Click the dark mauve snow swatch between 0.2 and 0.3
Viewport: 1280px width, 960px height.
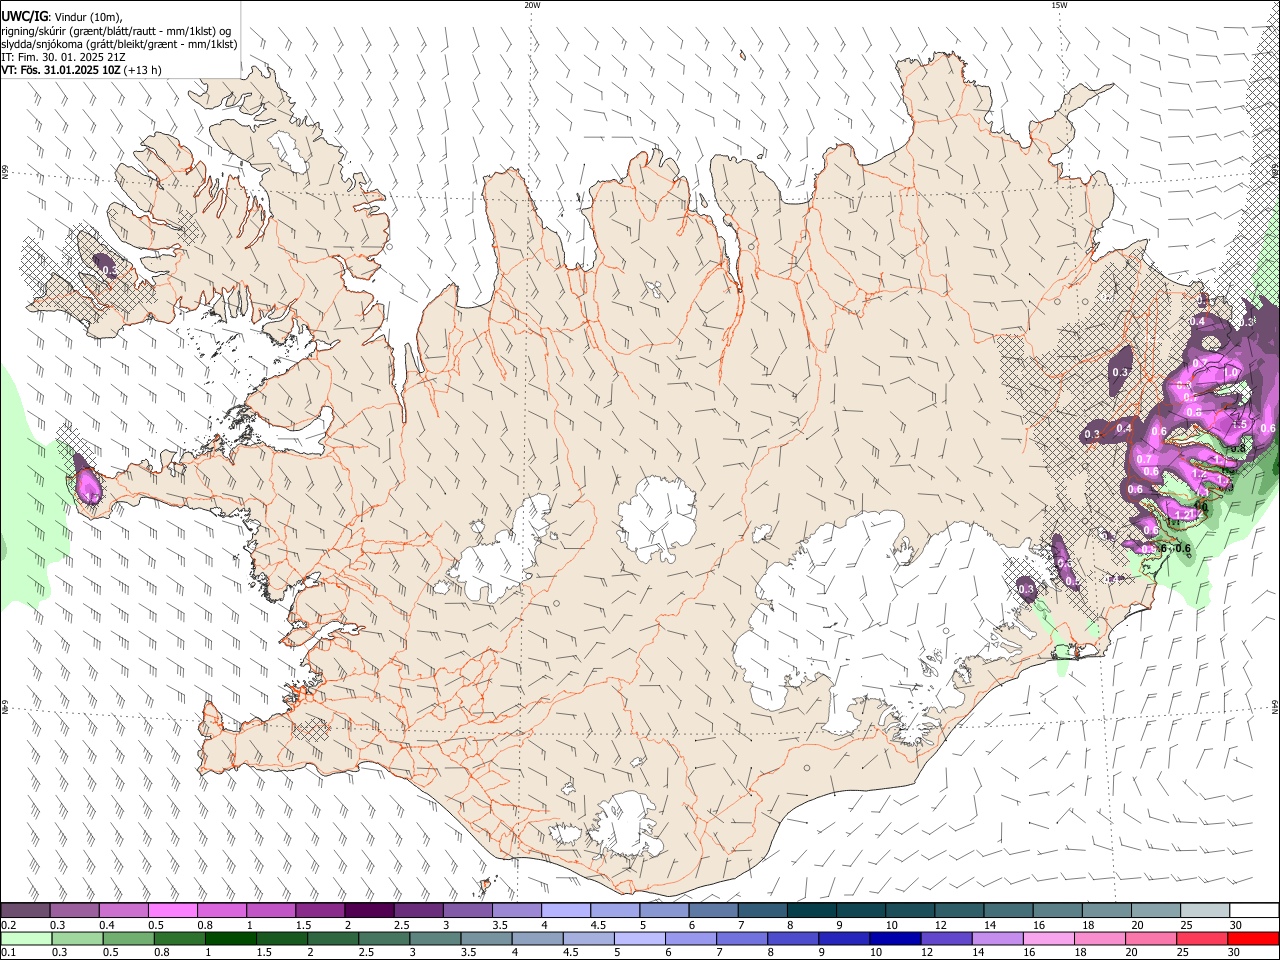pos(25,910)
